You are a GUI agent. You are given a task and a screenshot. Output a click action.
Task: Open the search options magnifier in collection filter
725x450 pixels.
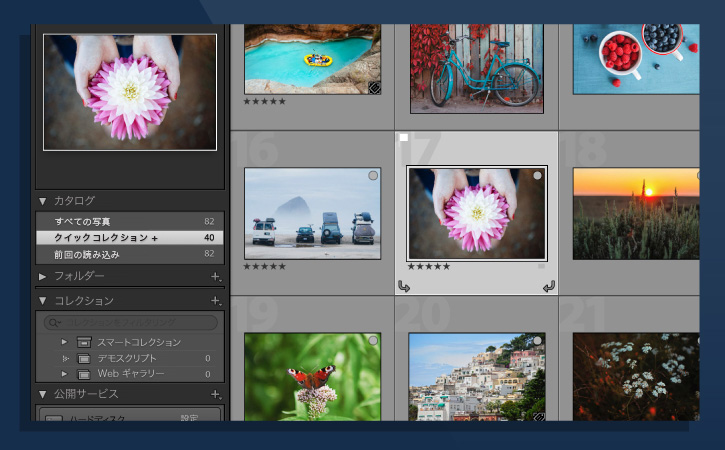[x=55, y=322]
